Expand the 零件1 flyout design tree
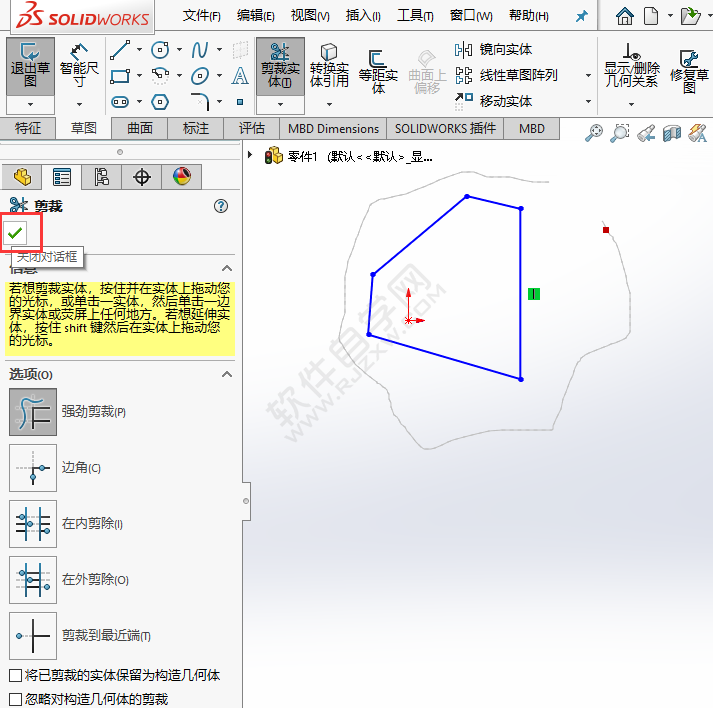The height and width of the screenshot is (708, 713). tap(250, 155)
